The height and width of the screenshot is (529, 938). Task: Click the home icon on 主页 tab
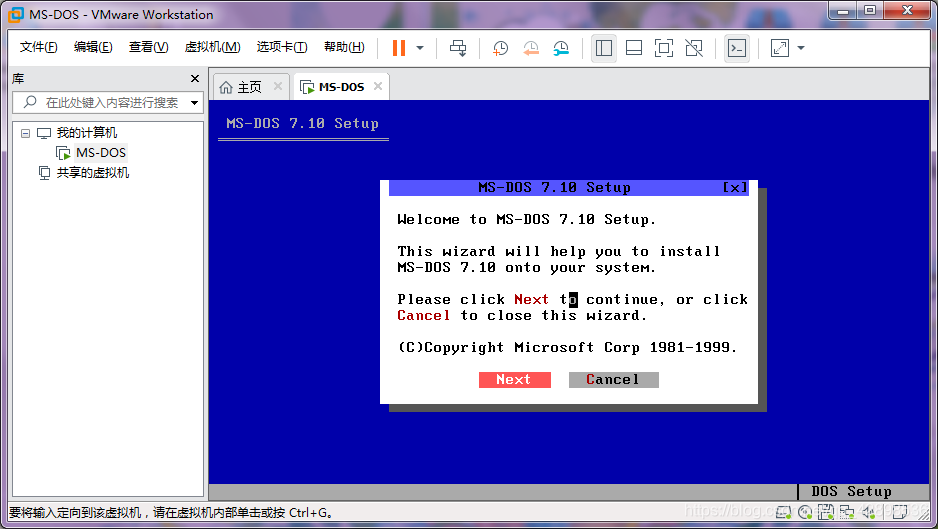(x=226, y=87)
